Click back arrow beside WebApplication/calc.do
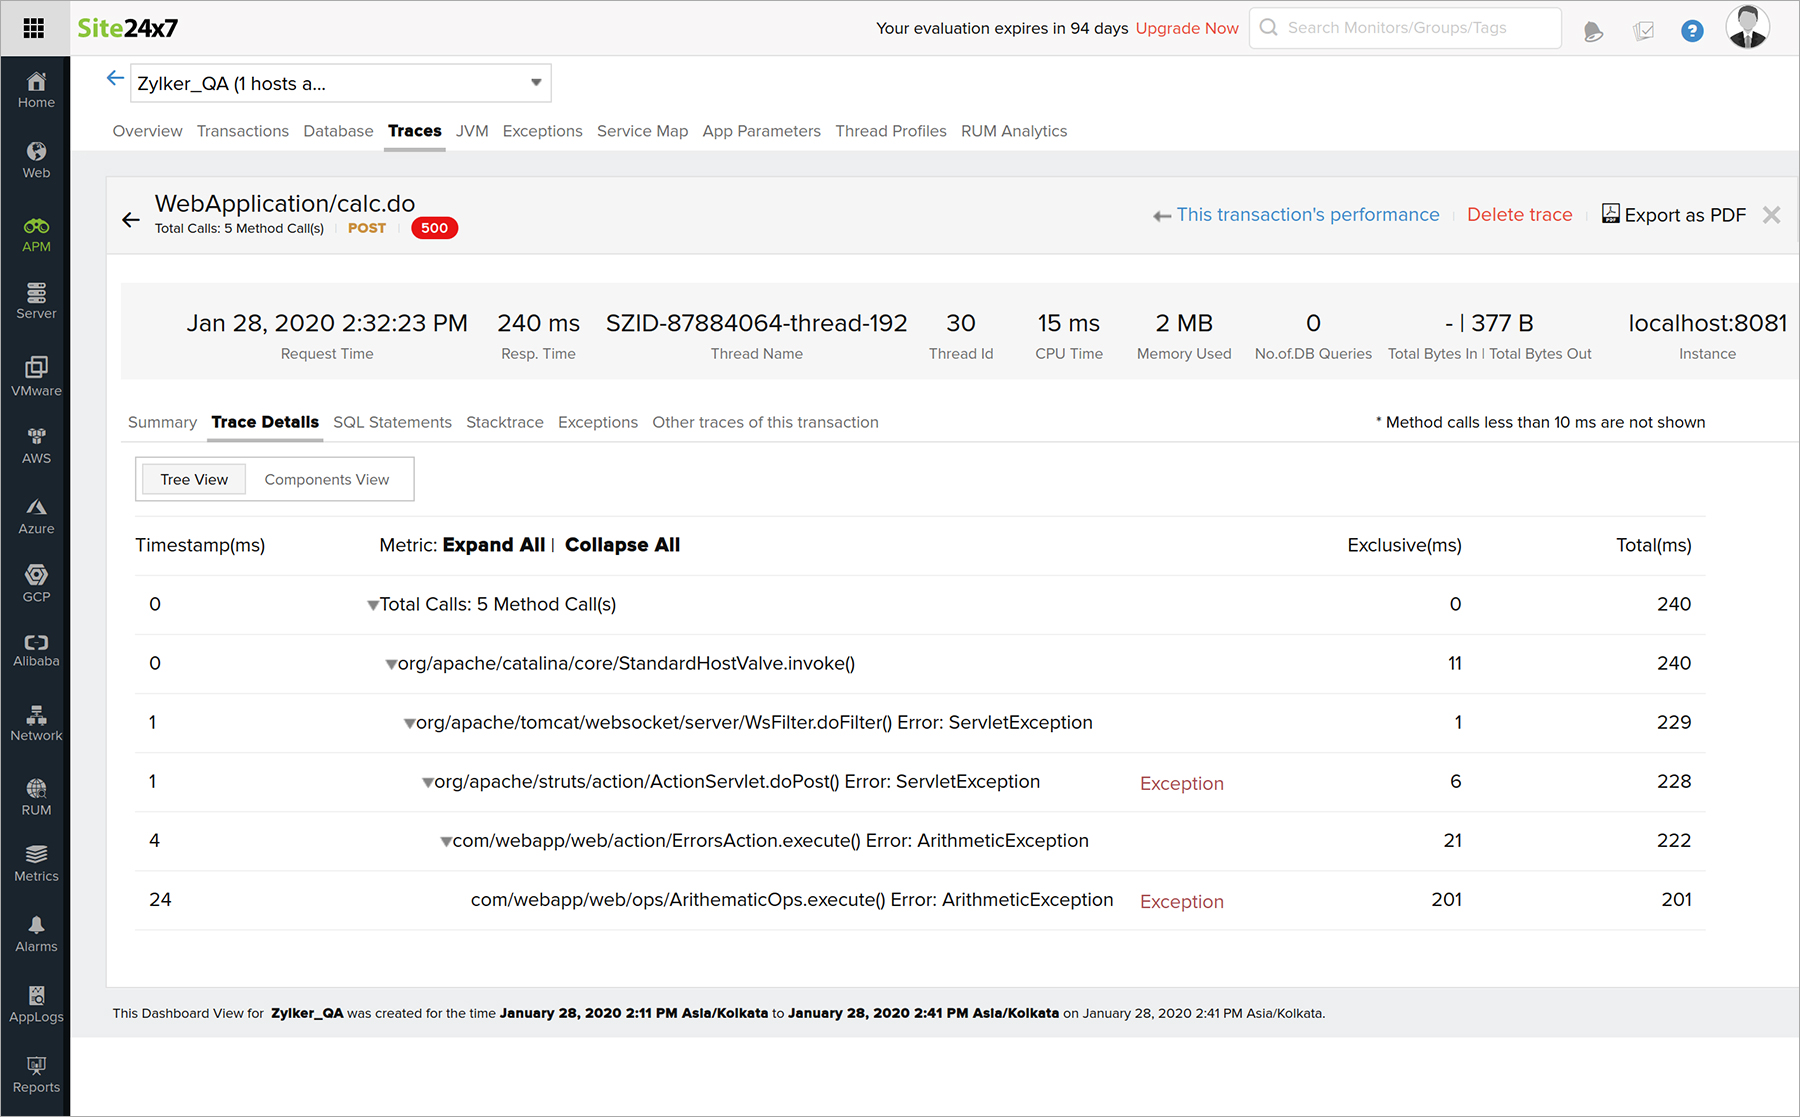 coord(131,220)
